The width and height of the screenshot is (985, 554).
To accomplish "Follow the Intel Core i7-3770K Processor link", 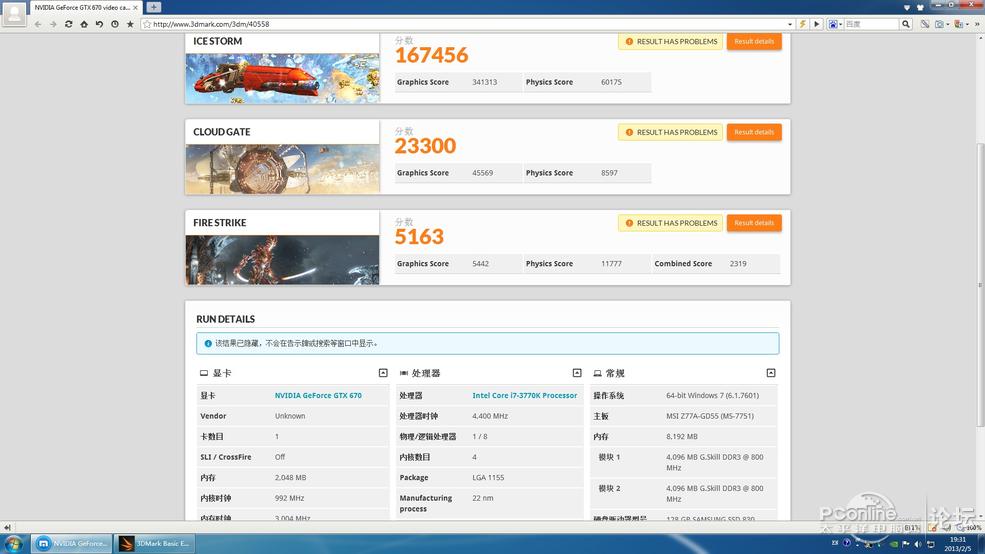I will click(x=525, y=395).
